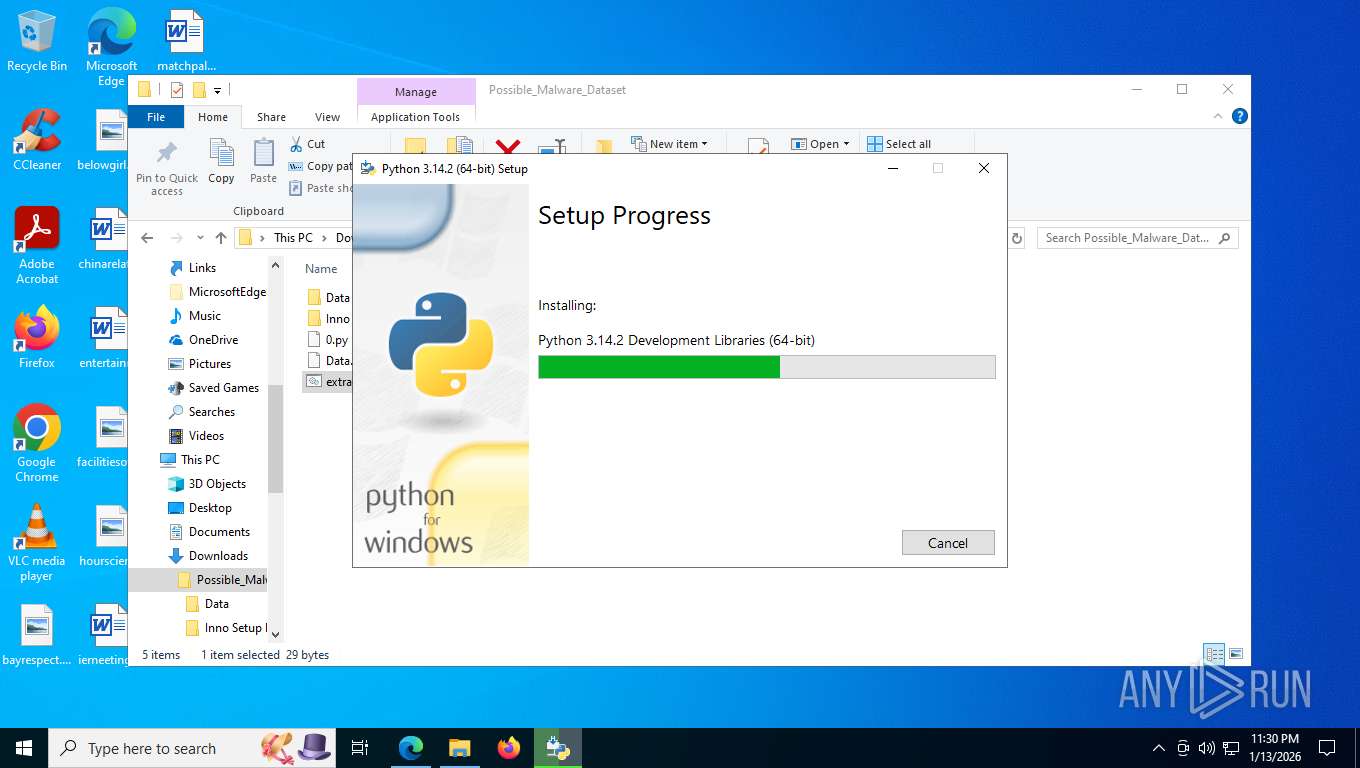Image resolution: width=1360 pixels, height=768 pixels.
Task: Select 3D Objects under This PC
Action: pos(217,484)
